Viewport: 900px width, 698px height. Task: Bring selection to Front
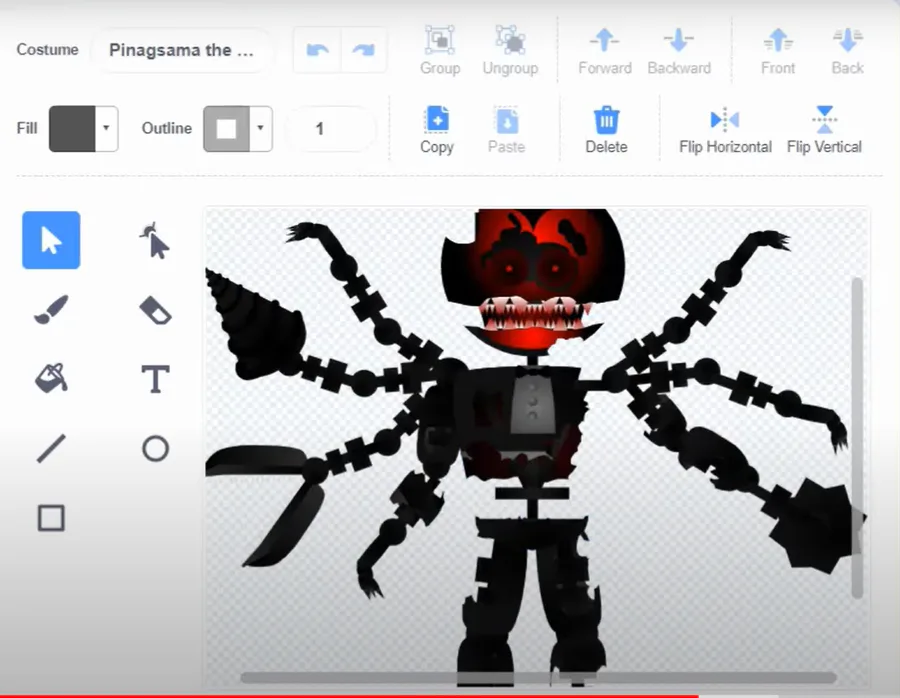click(778, 51)
